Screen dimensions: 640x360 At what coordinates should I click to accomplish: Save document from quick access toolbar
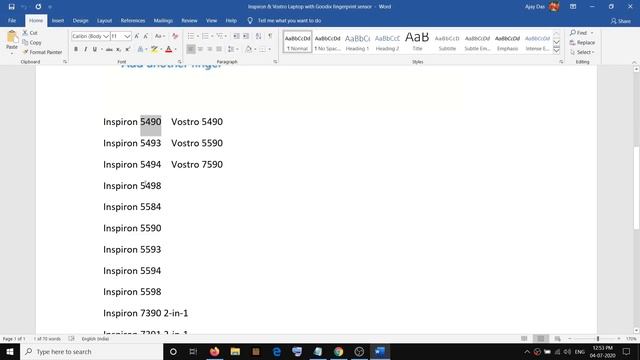pos(11,7)
